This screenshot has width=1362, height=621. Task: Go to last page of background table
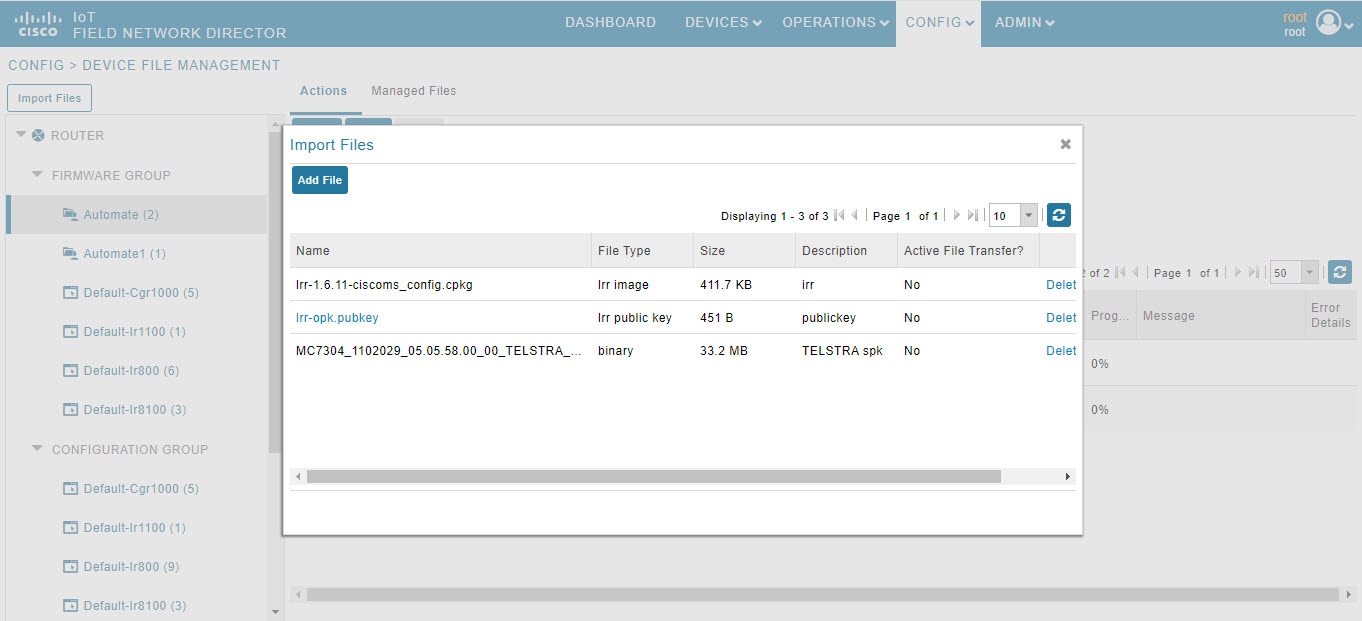point(1254,273)
